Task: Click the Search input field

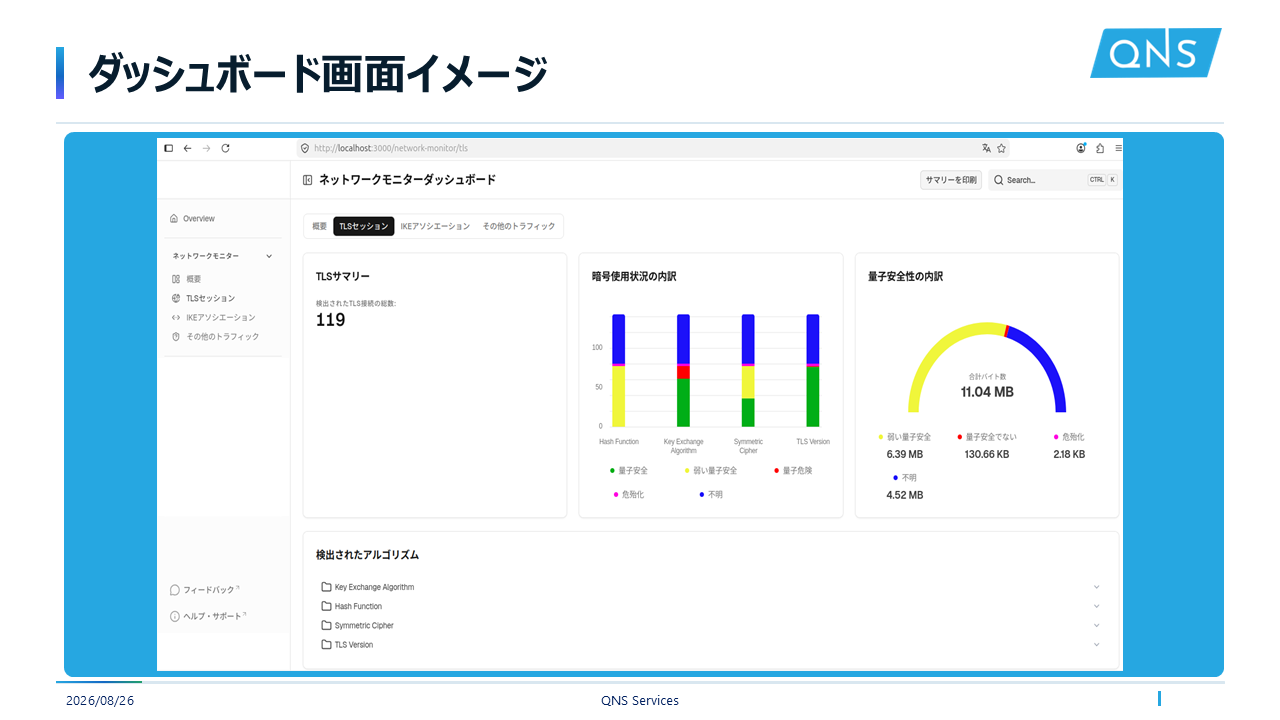Action: [x=1054, y=180]
